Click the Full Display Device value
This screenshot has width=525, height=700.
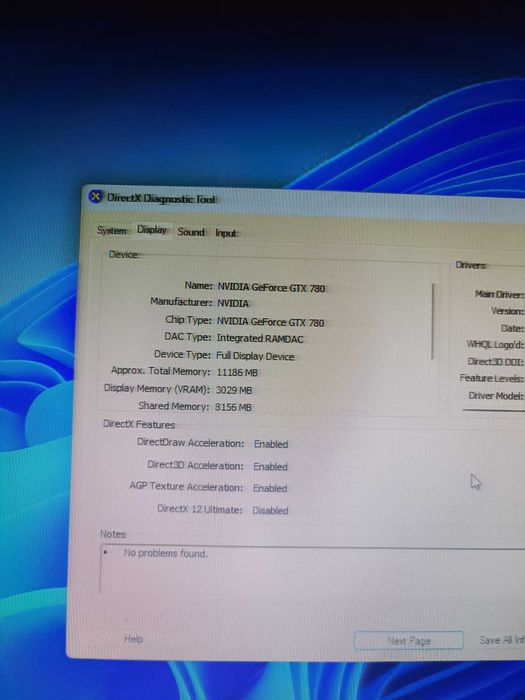[x=255, y=356]
